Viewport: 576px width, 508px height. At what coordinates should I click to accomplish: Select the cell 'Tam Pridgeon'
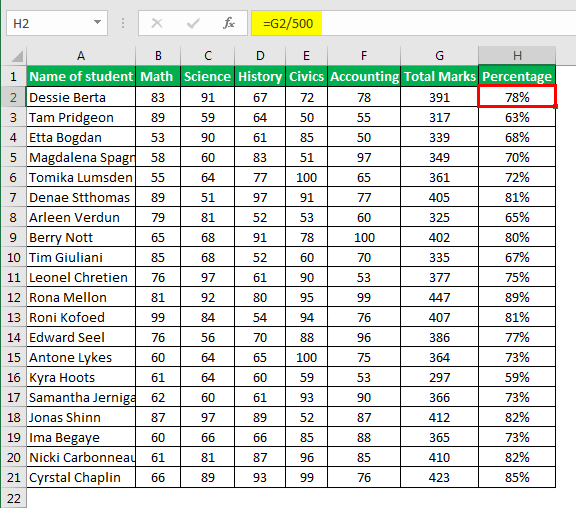tap(81, 117)
